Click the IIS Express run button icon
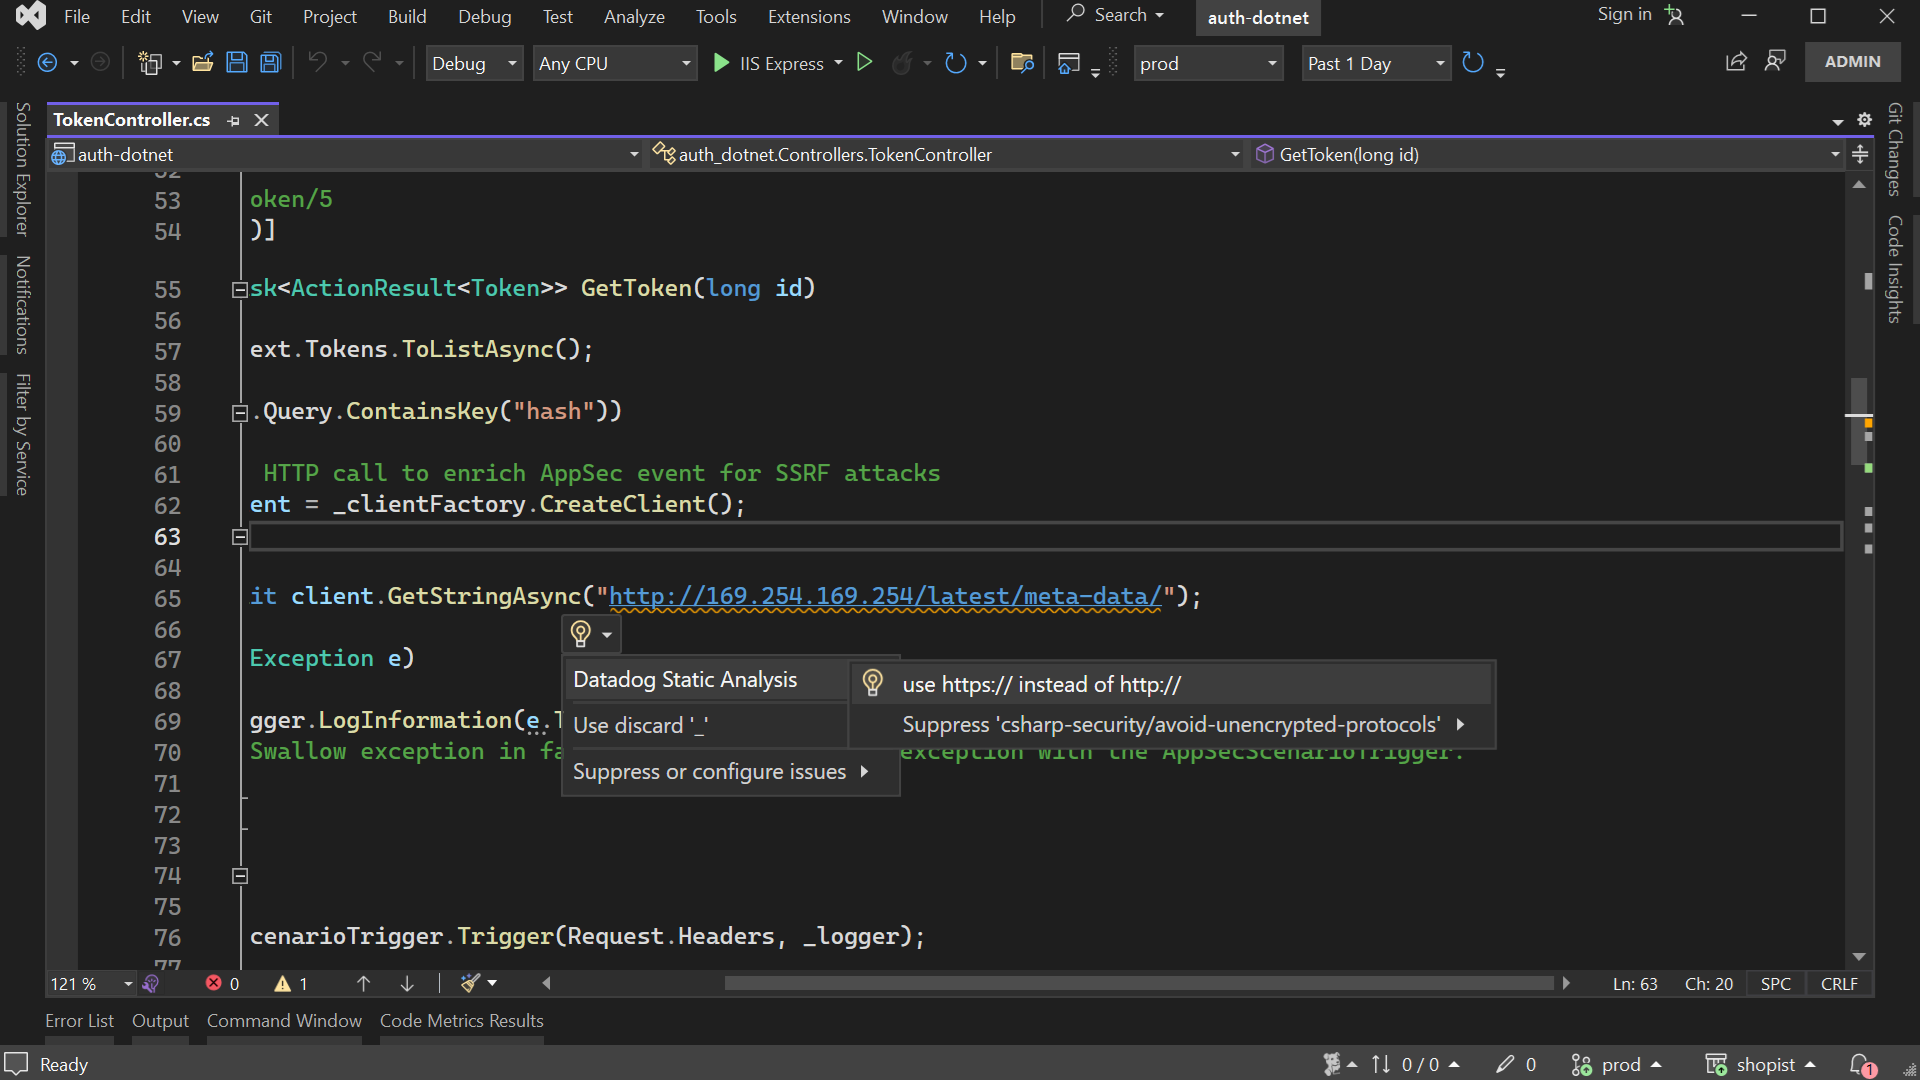This screenshot has height=1080, width=1920. click(721, 62)
